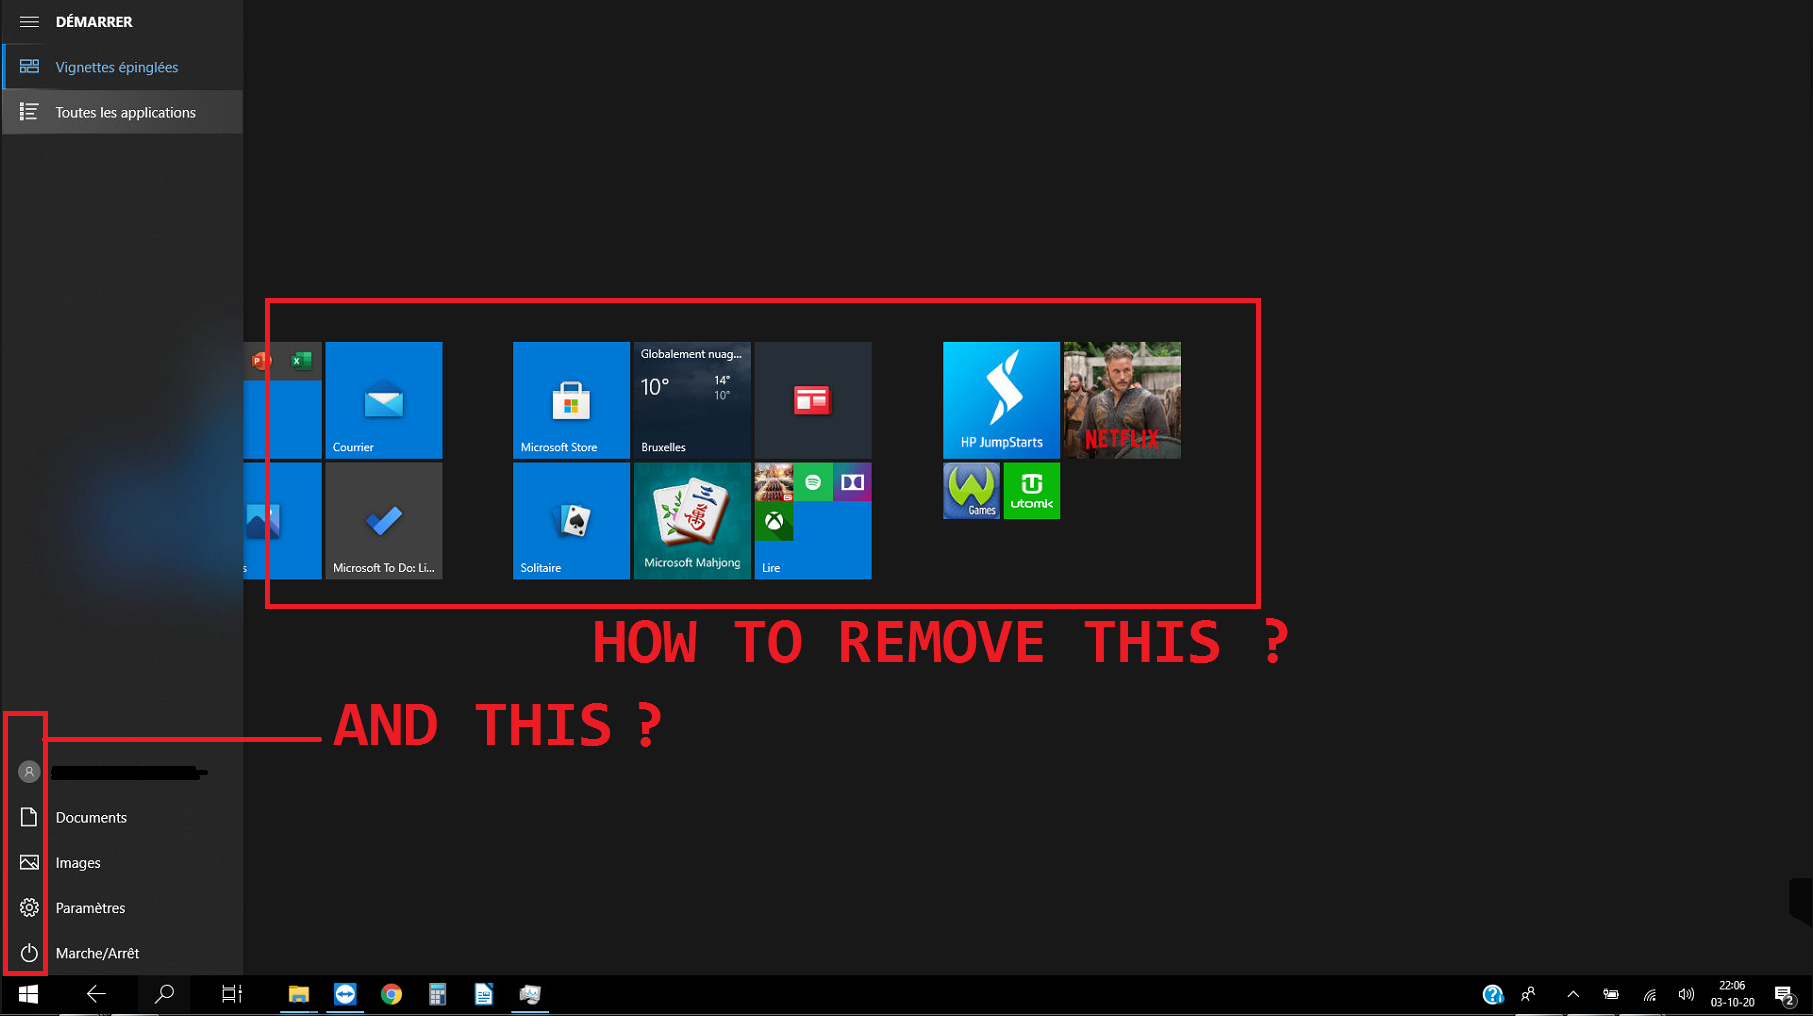This screenshot has height=1016, width=1813.
Task: Launch the Utomik tile
Action: (1031, 490)
